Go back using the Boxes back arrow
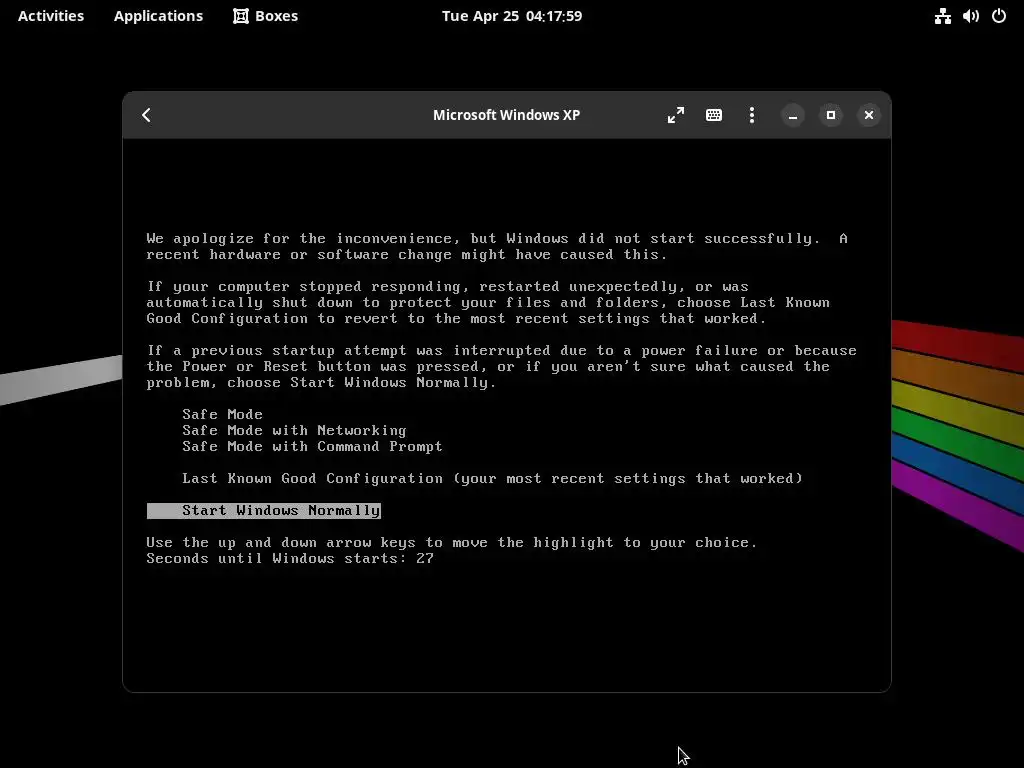Image resolution: width=1024 pixels, height=768 pixels. point(146,115)
